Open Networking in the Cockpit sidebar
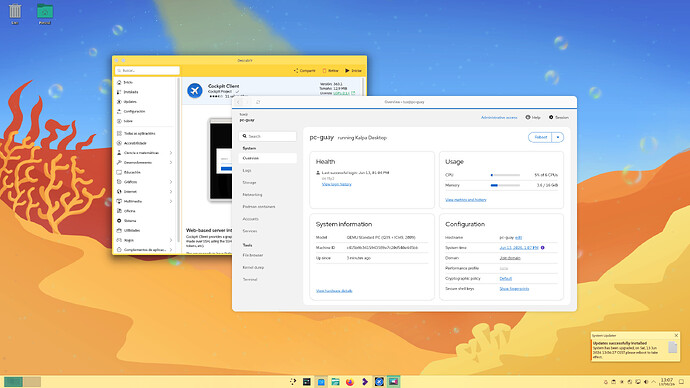The image size is (690, 388). click(252, 194)
